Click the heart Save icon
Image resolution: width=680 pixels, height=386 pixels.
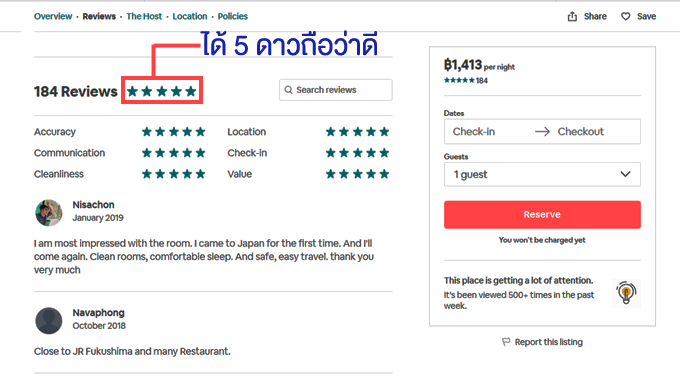[x=625, y=16]
